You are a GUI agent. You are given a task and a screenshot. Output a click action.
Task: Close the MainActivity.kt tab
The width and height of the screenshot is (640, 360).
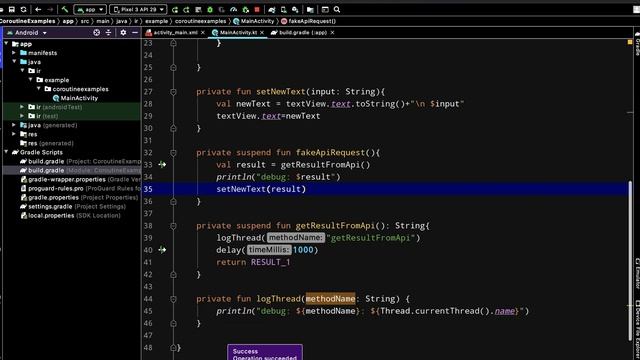tap(262, 33)
